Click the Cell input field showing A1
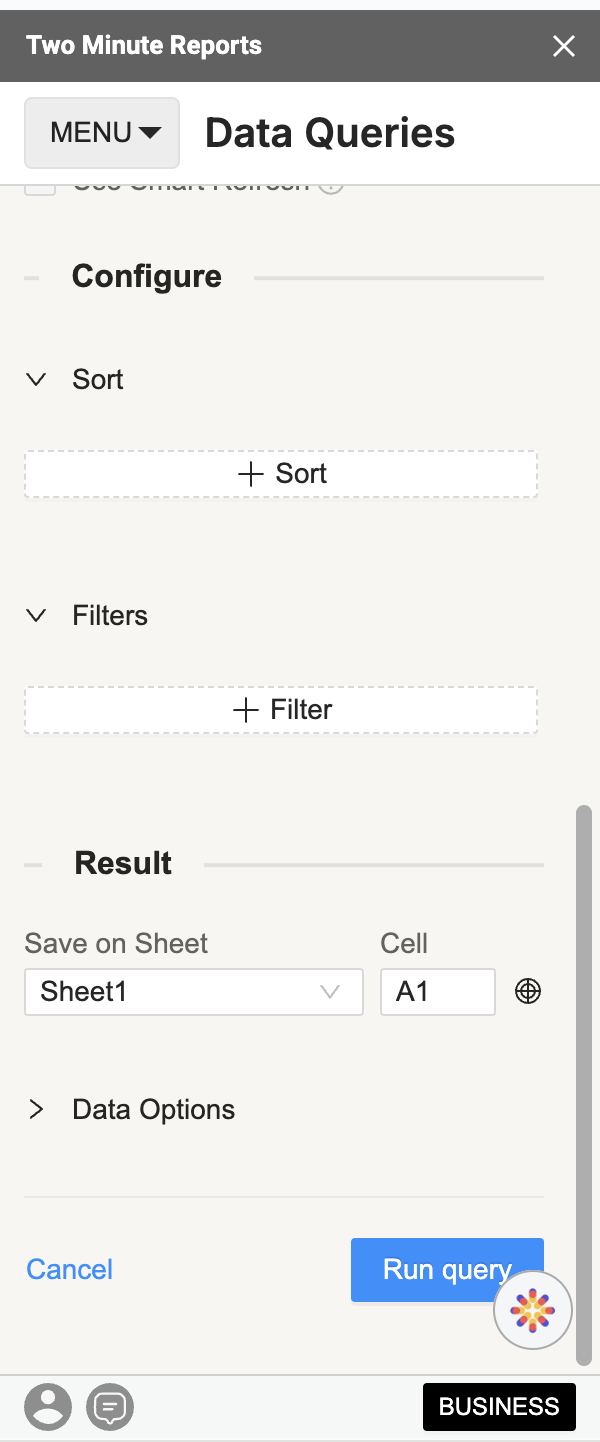 (438, 992)
